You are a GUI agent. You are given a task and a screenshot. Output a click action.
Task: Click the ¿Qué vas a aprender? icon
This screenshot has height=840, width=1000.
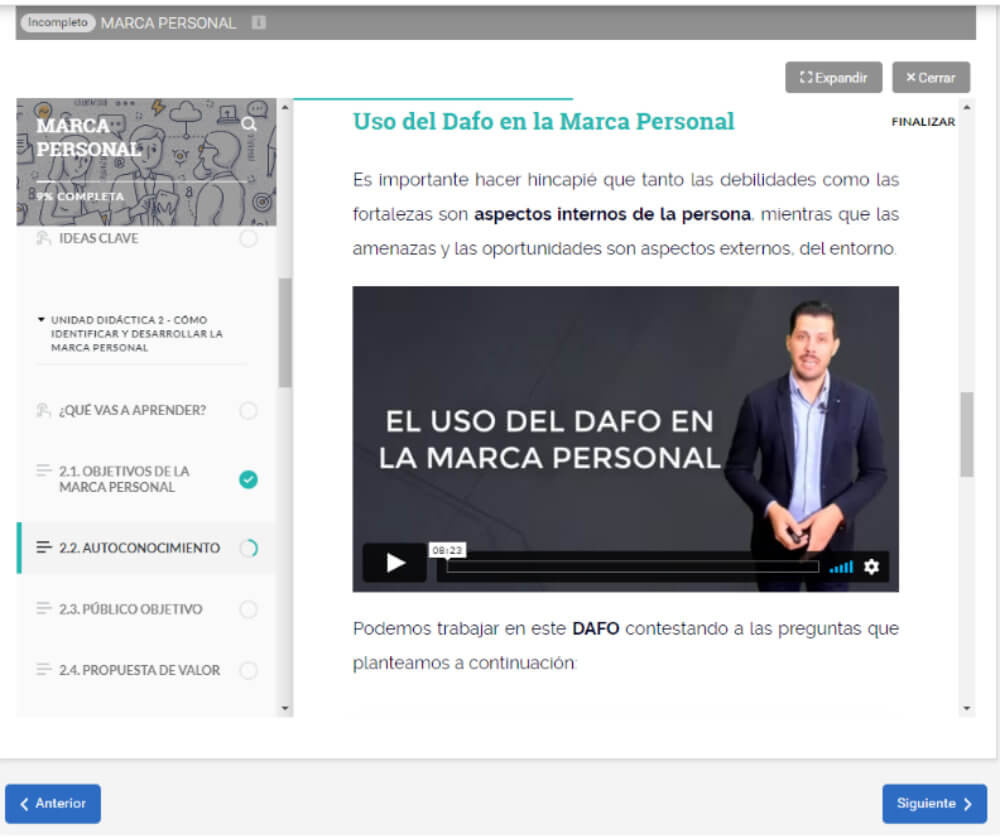click(43, 410)
